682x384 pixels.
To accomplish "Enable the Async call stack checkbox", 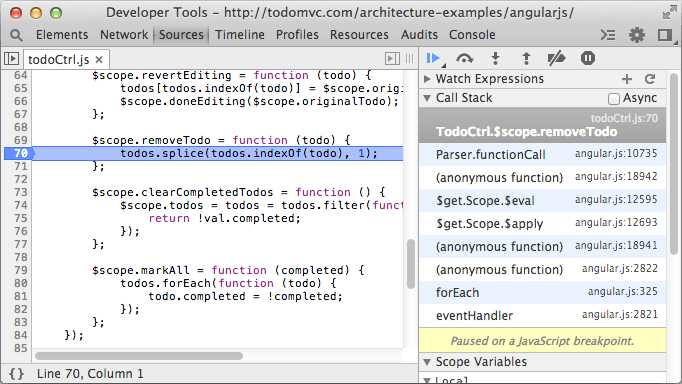I will click(614, 99).
